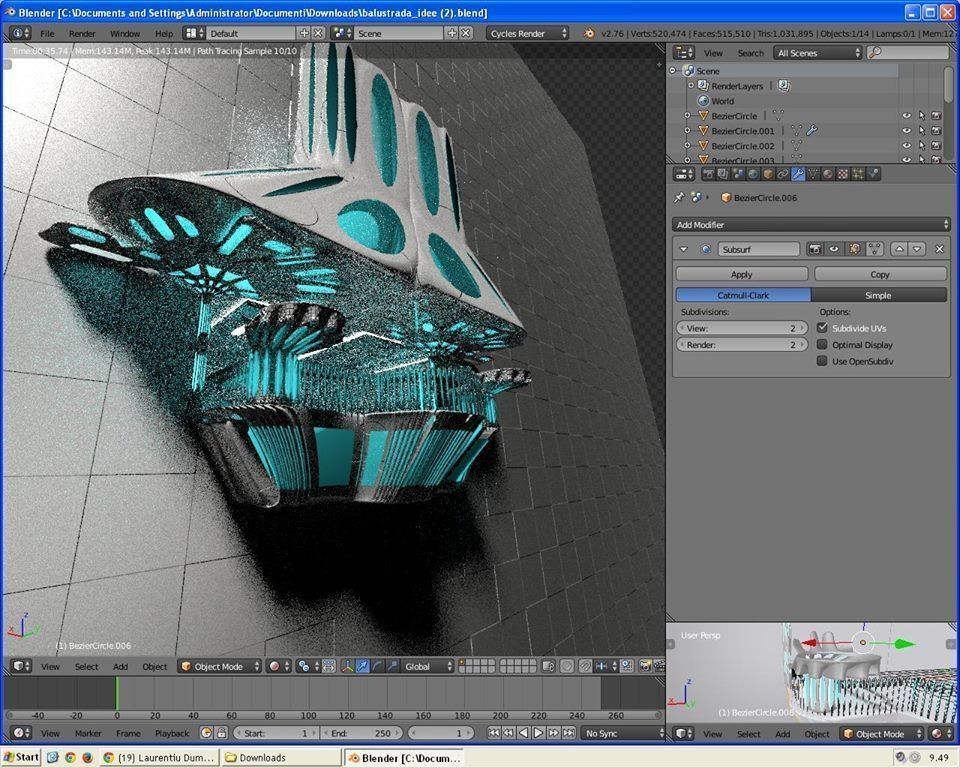
Task: Enable the Optimal Display checkbox
Action: point(822,344)
